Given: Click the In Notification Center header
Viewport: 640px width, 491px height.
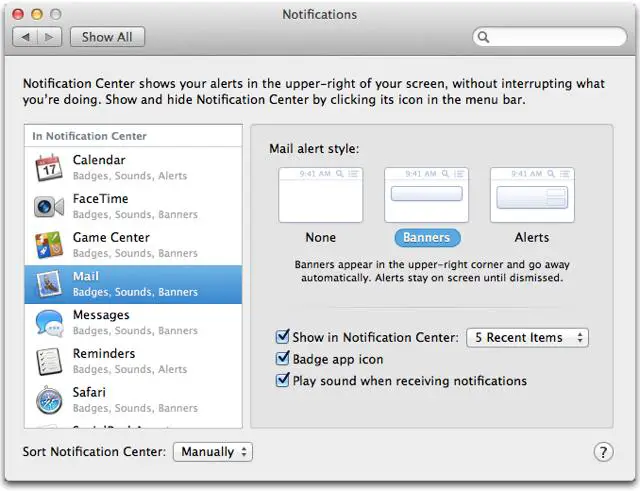Looking at the screenshot, I should (x=133, y=136).
